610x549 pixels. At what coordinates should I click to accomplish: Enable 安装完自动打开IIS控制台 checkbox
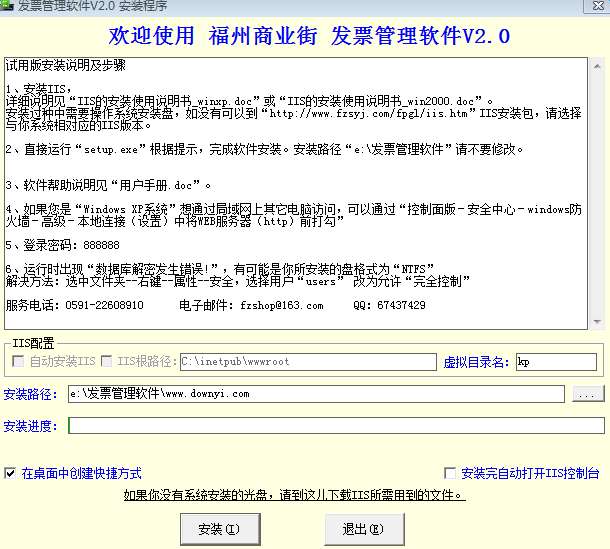coord(450,473)
